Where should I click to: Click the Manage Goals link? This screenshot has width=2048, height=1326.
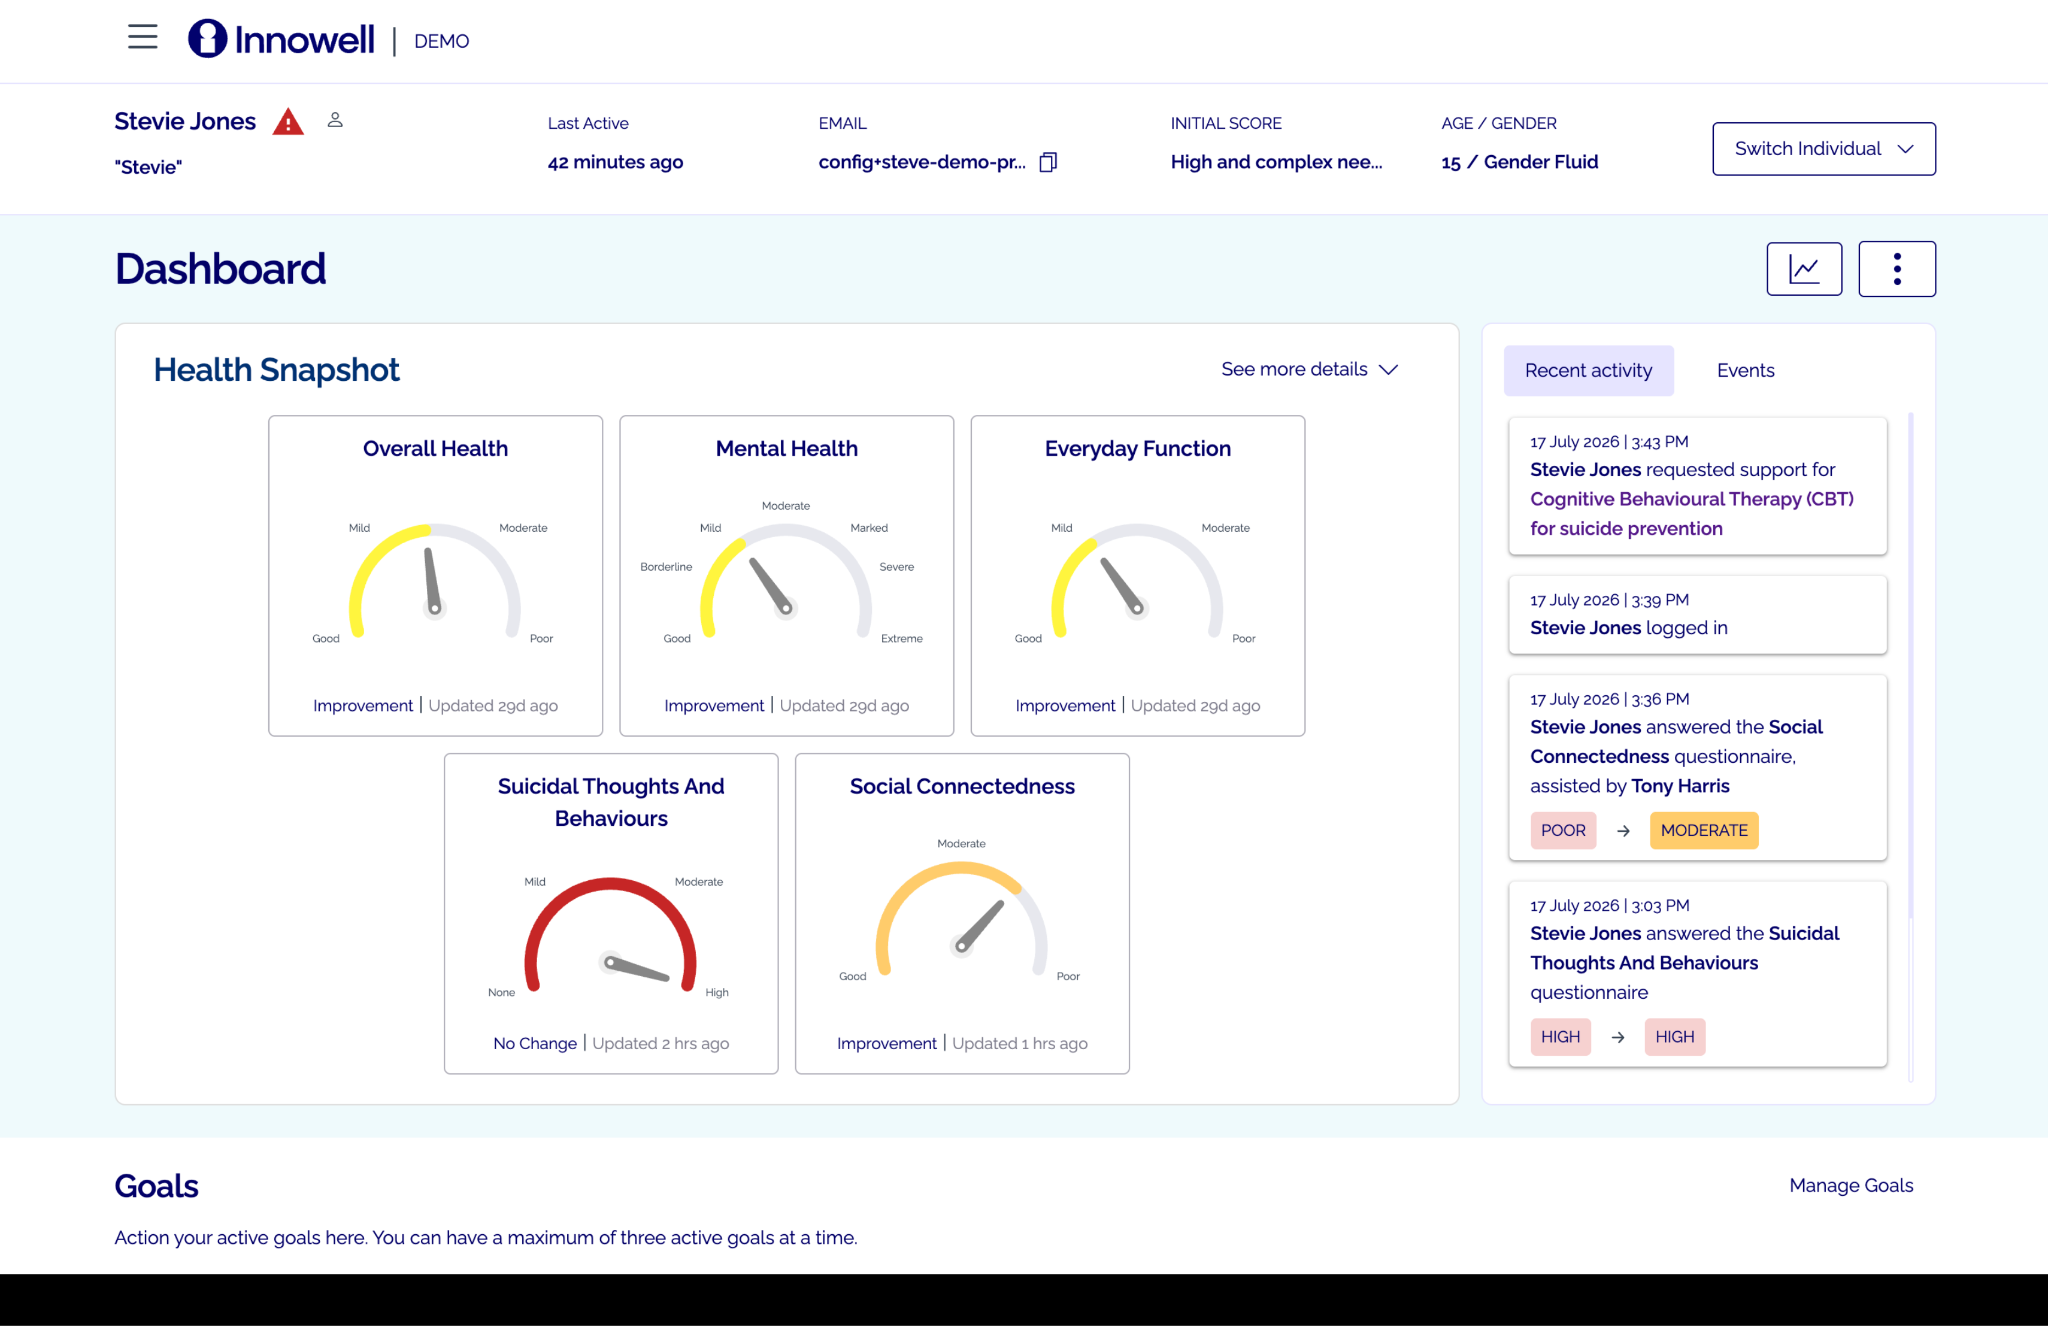click(1851, 1185)
